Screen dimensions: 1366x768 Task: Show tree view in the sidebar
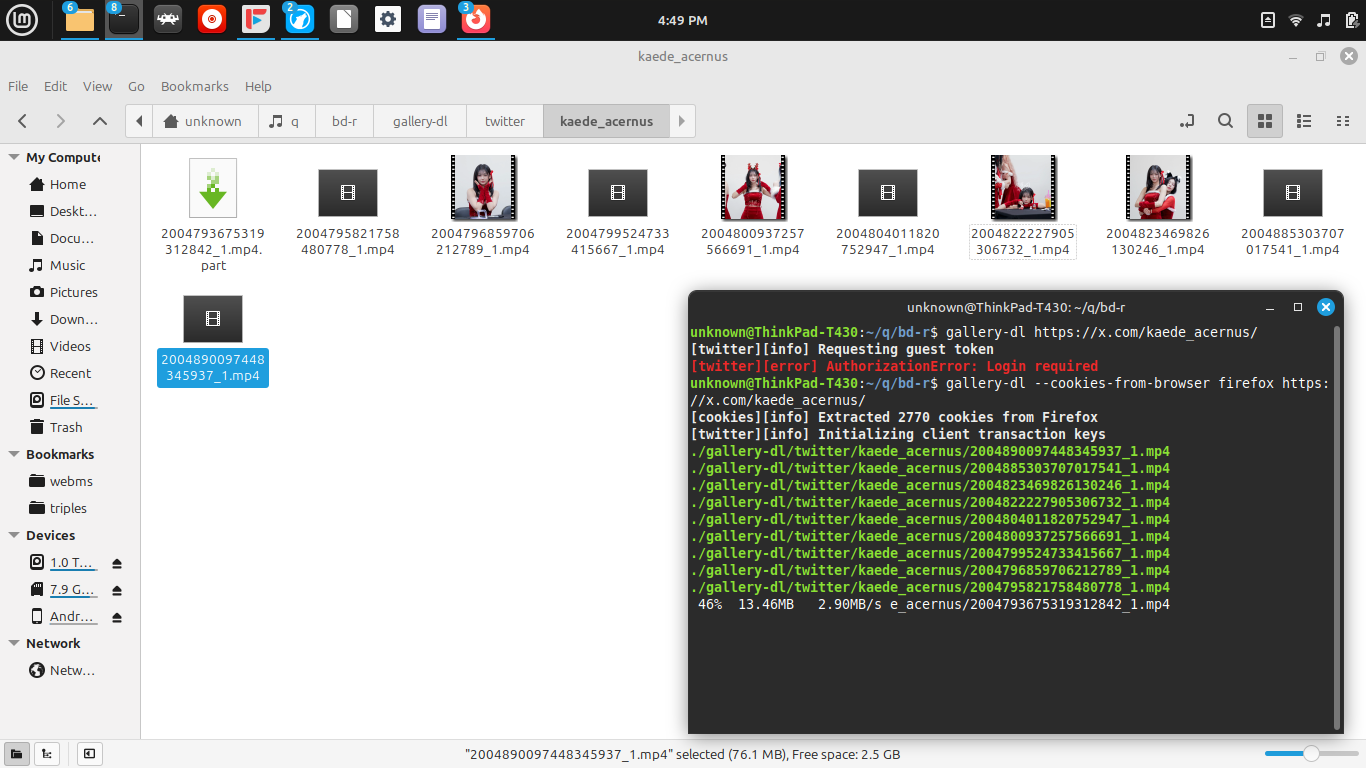[x=46, y=754]
